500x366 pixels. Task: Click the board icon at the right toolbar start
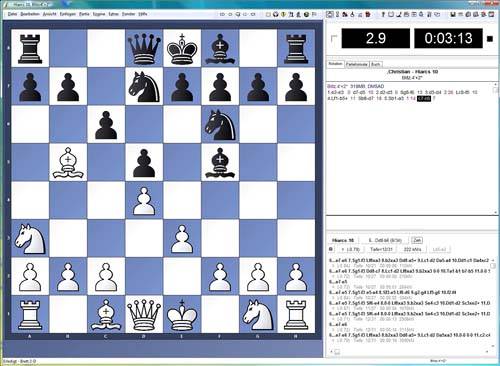330,14
